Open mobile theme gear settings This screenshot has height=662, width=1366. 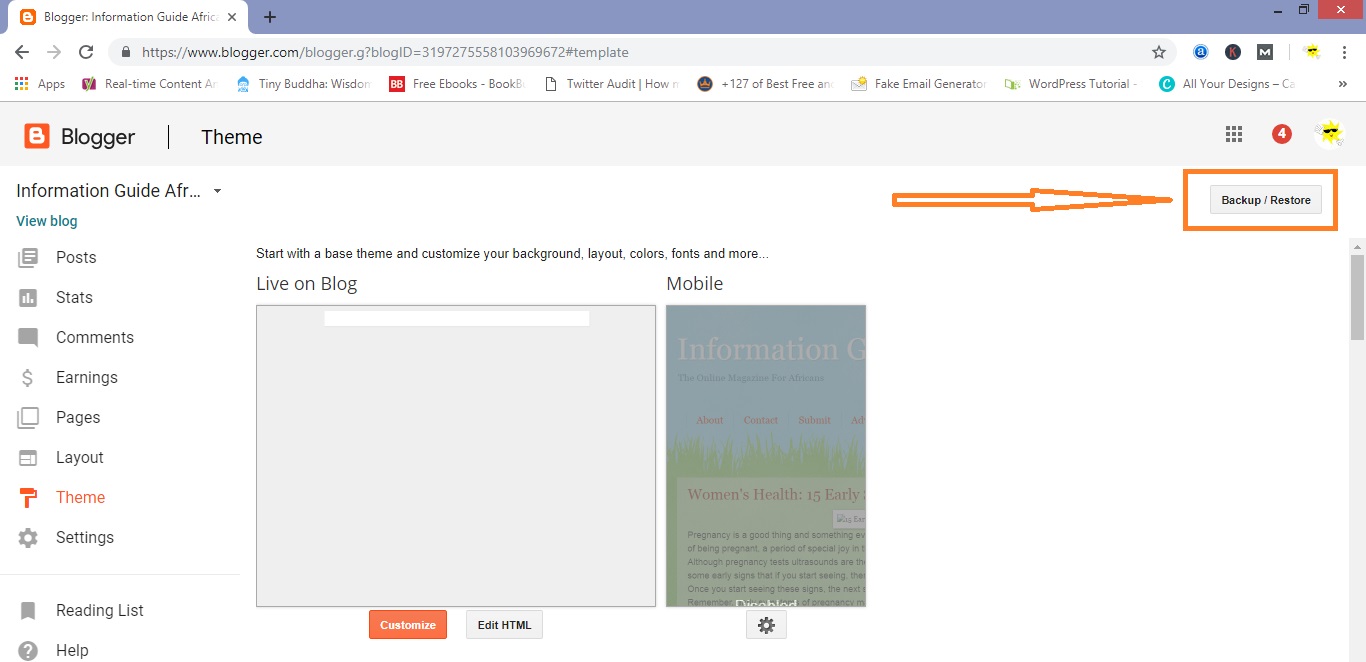point(766,625)
